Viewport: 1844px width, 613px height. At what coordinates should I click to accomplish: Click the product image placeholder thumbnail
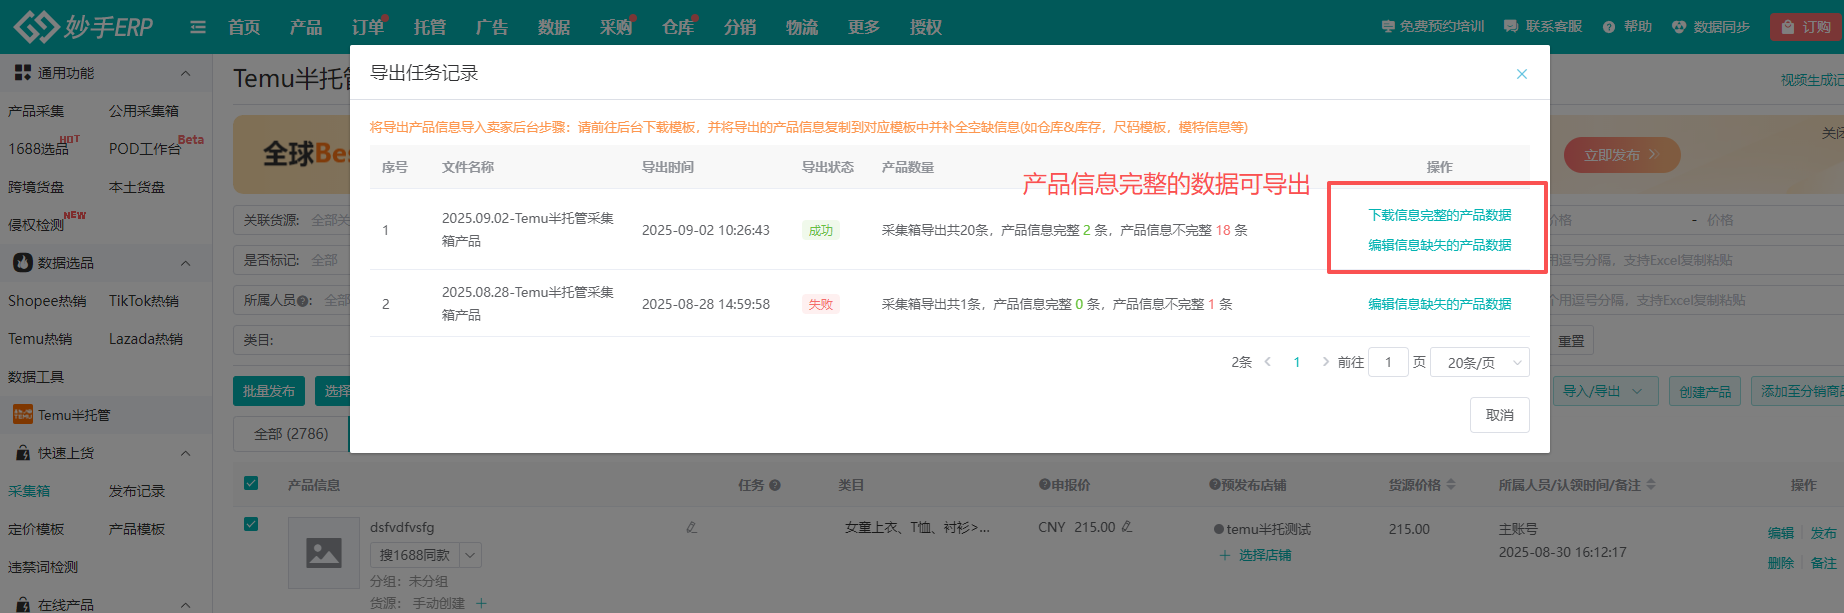click(x=324, y=553)
